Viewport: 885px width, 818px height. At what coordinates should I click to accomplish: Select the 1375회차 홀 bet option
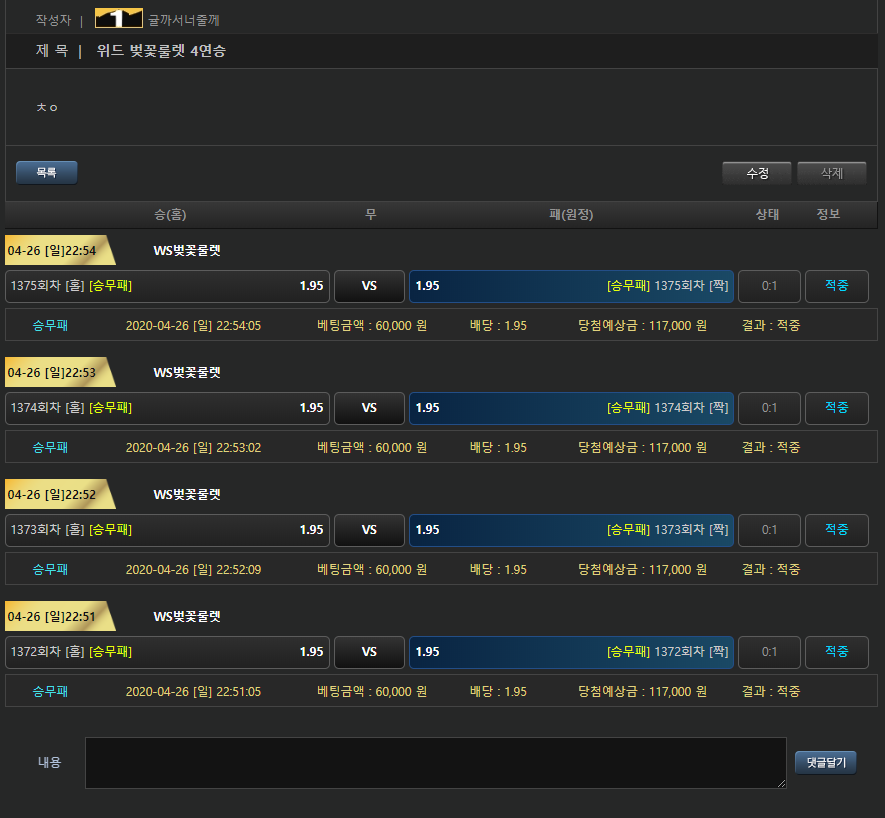click(167, 286)
